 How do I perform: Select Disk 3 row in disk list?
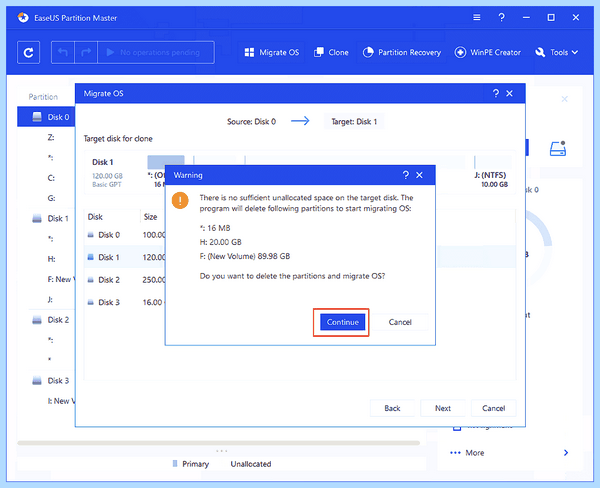(125, 302)
